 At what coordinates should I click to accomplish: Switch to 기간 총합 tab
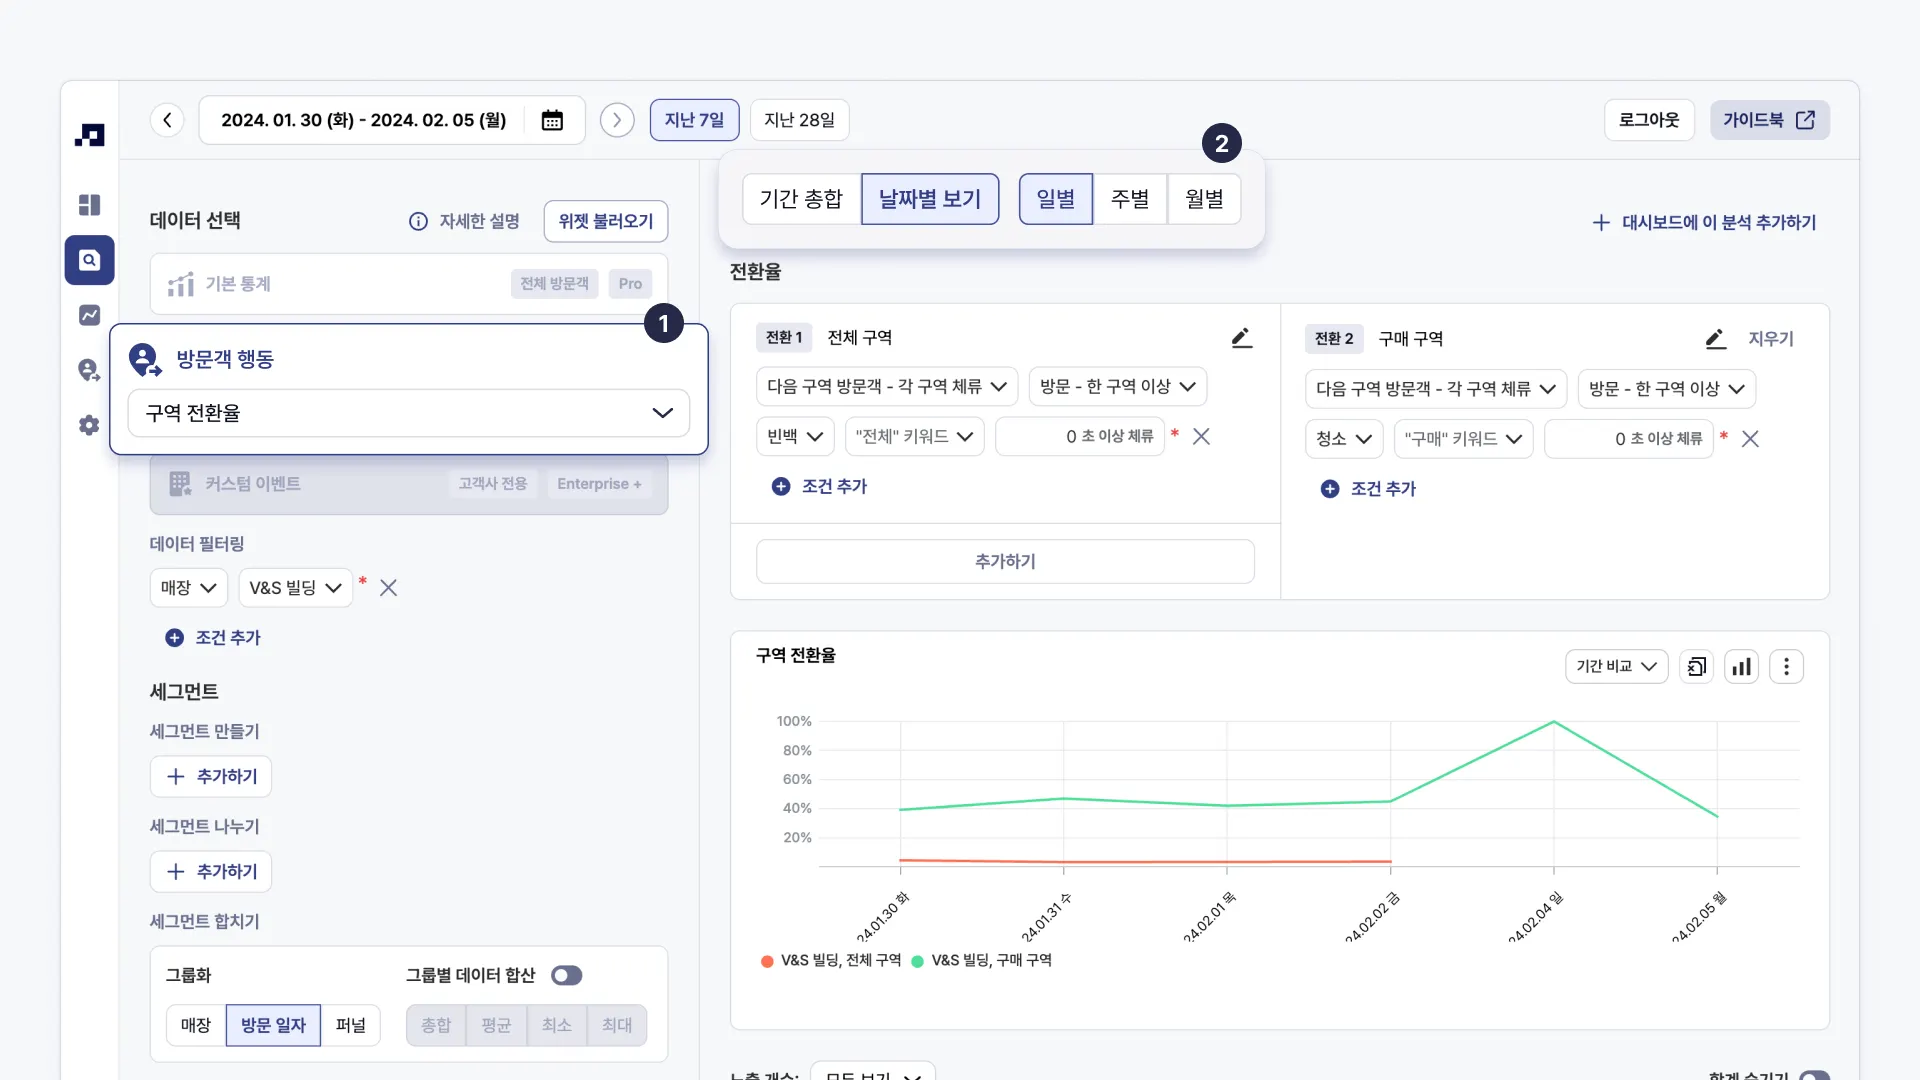(x=801, y=199)
